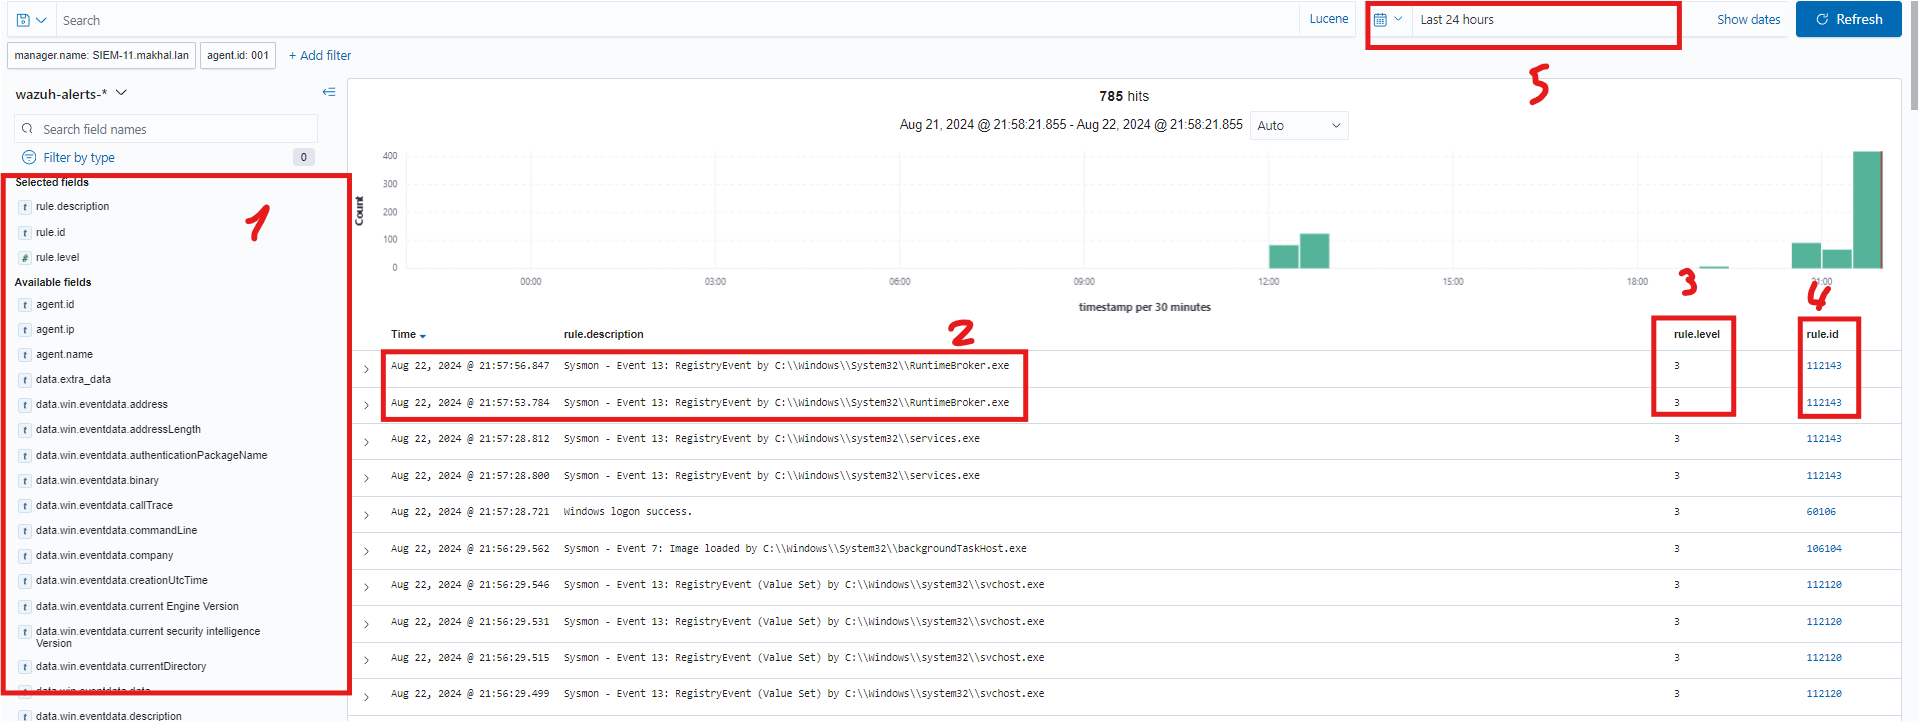Click the type icon beside rule.id
The image size is (1919, 721).
click(25, 233)
